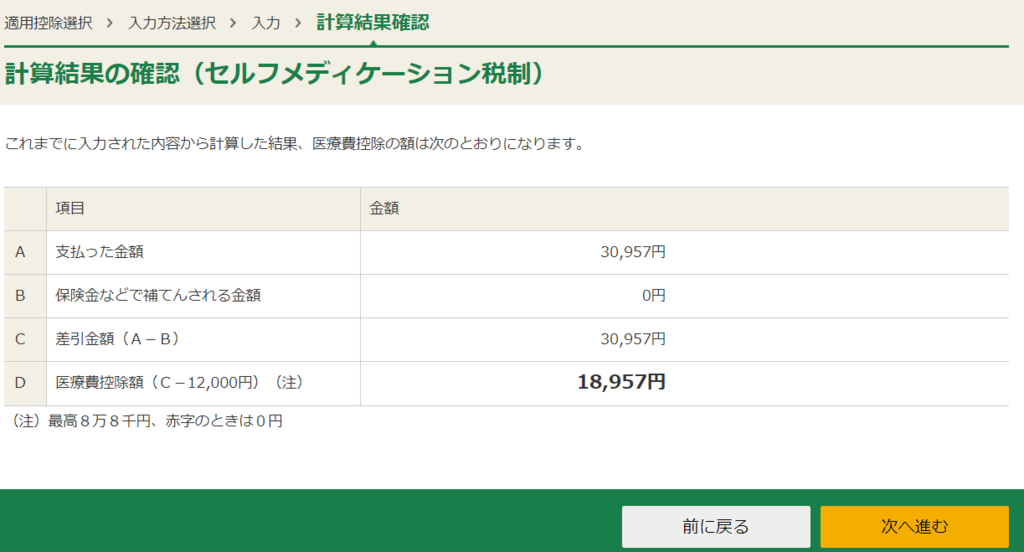
Task: Click the row label 支払った金額
Action: tap(99, 252)
